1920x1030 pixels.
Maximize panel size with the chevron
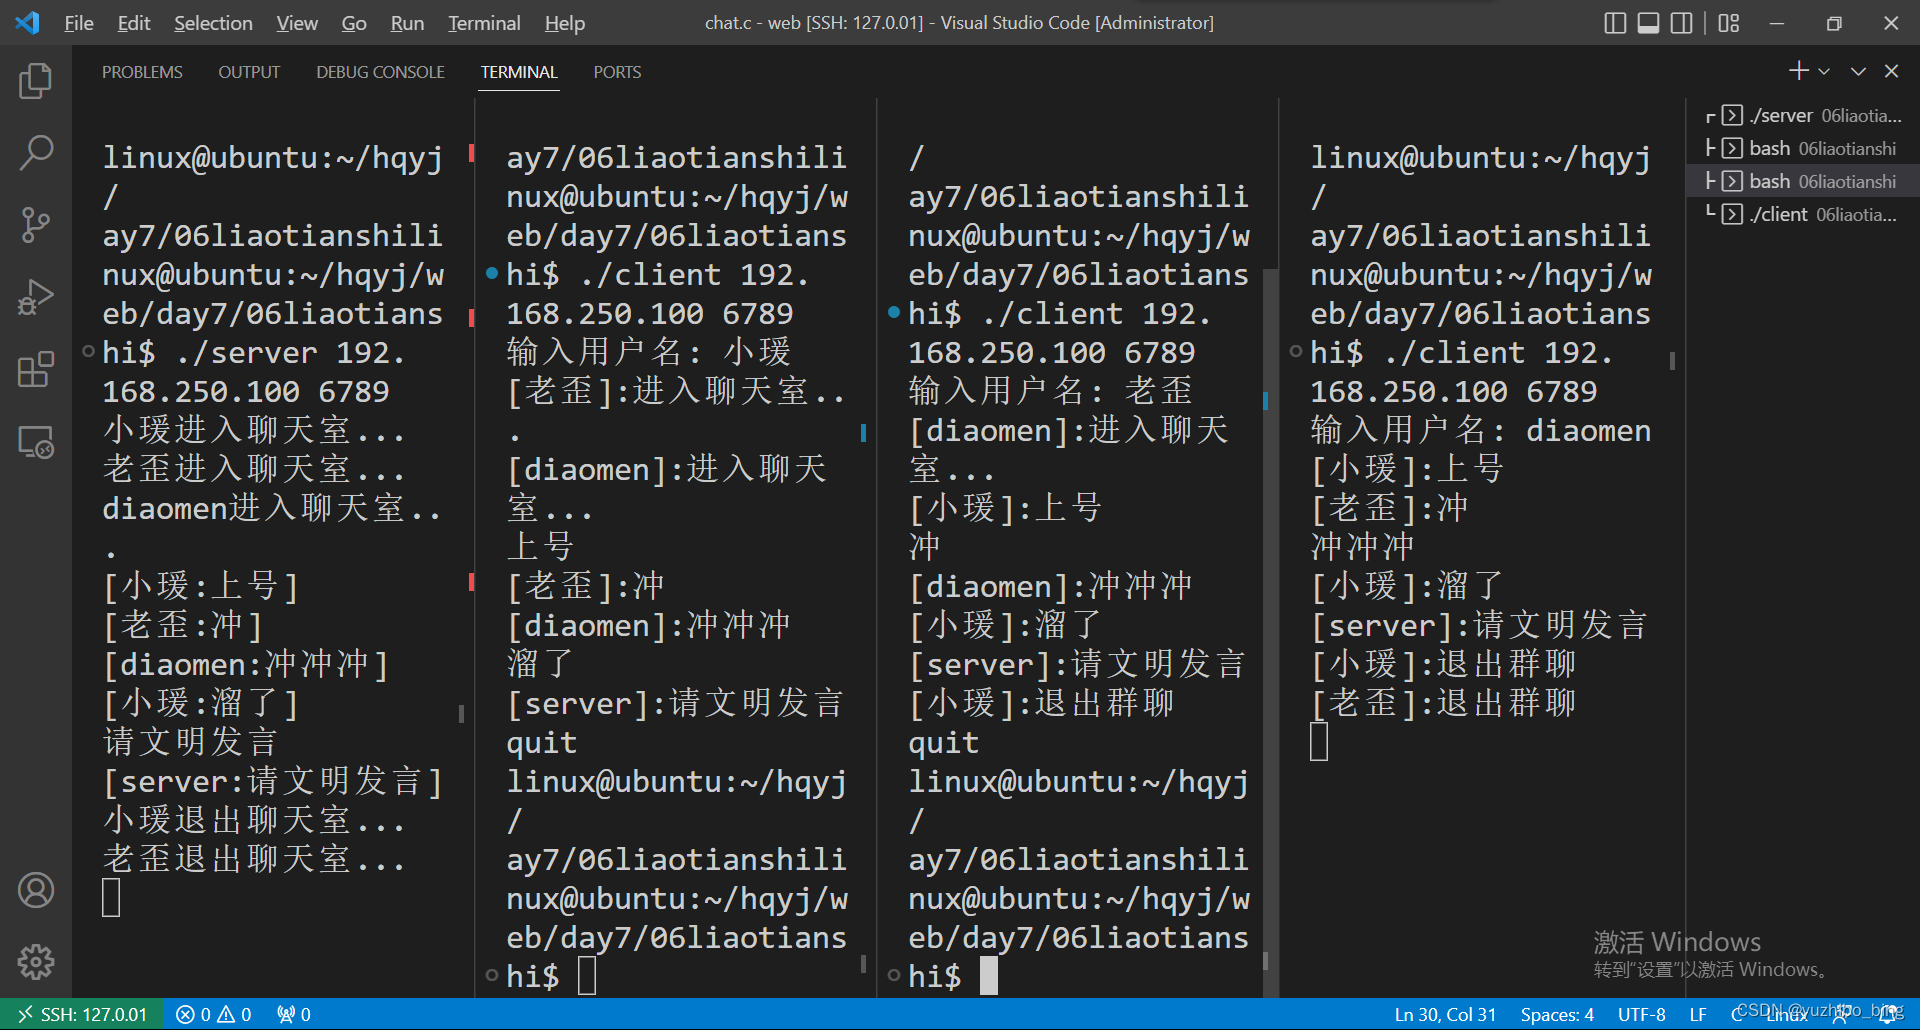coord(1857,70)
